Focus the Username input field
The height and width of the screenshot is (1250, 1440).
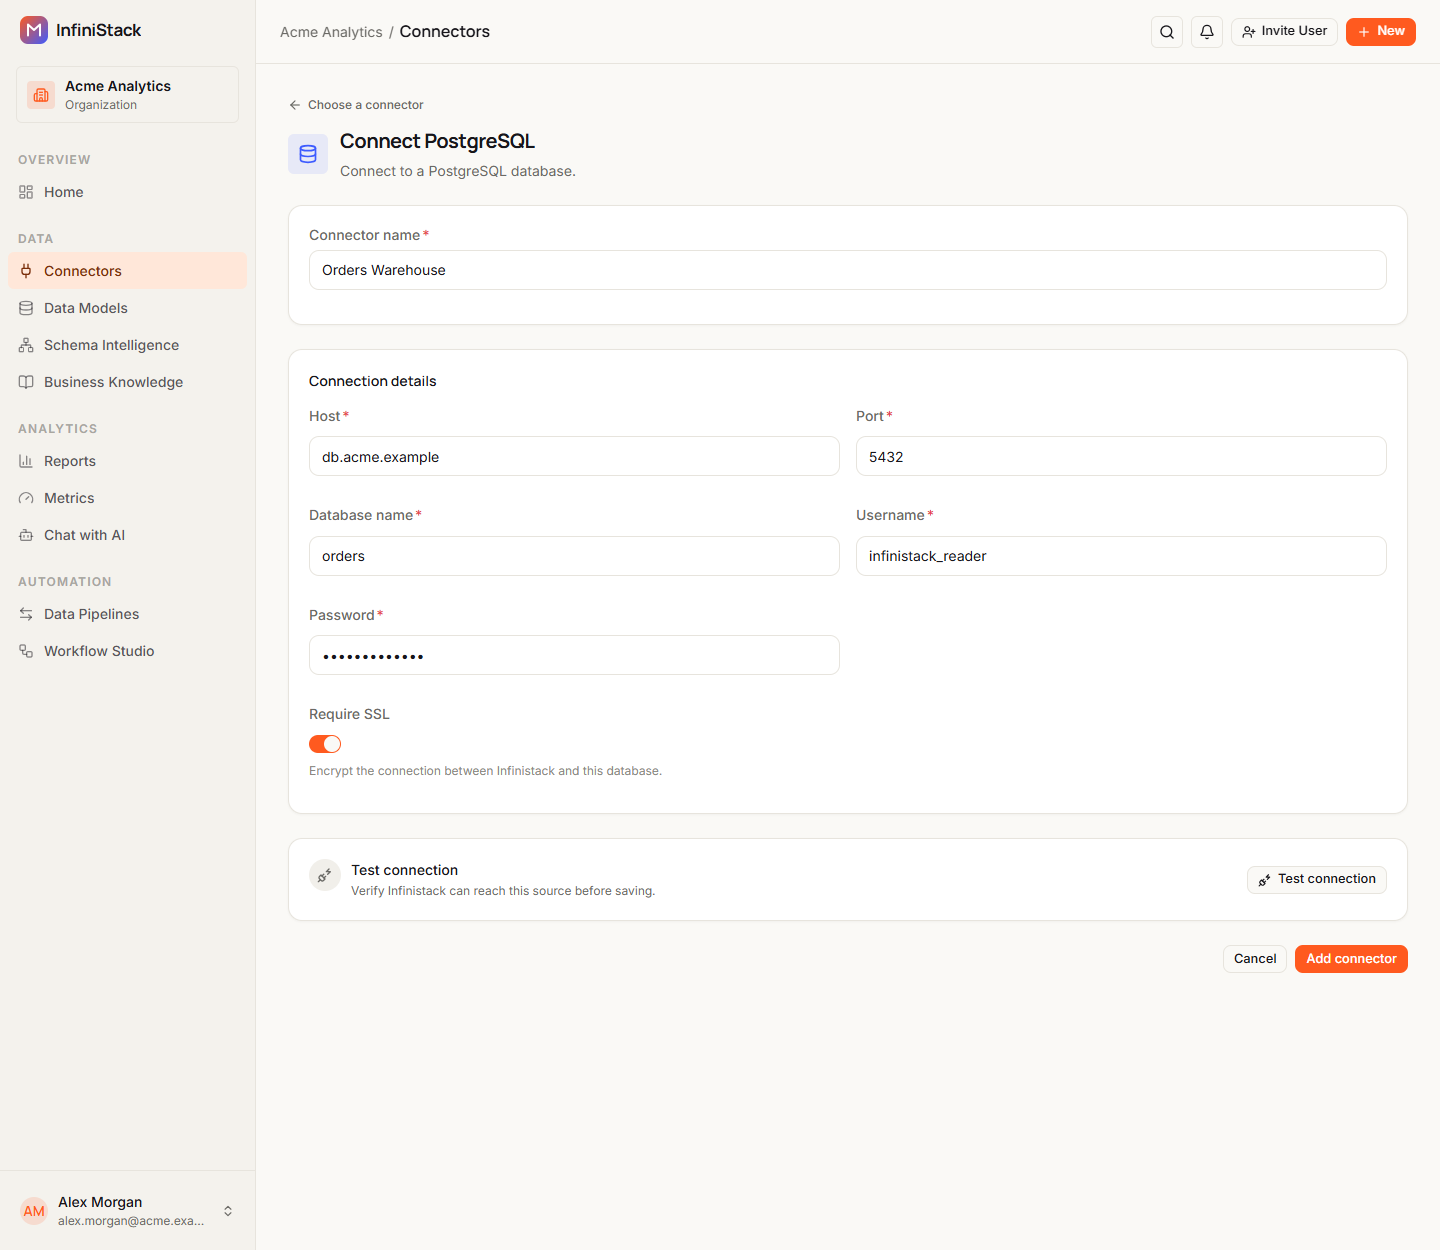click(1121, 556)
